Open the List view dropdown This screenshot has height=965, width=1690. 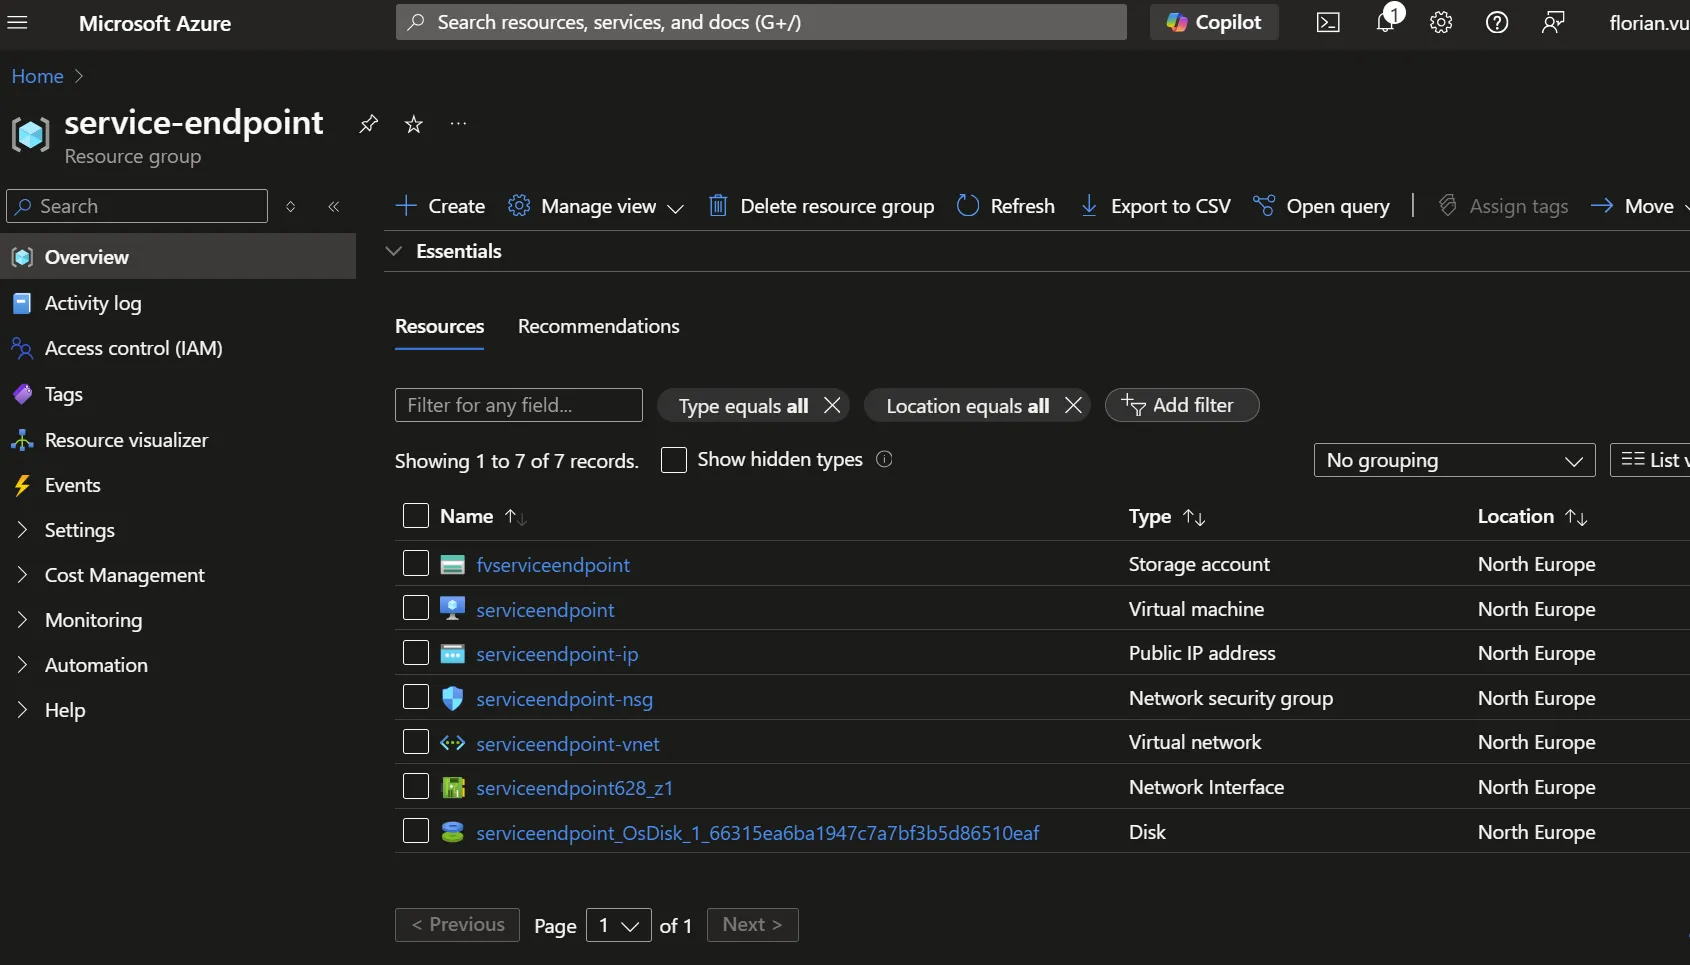(1650, 460)
